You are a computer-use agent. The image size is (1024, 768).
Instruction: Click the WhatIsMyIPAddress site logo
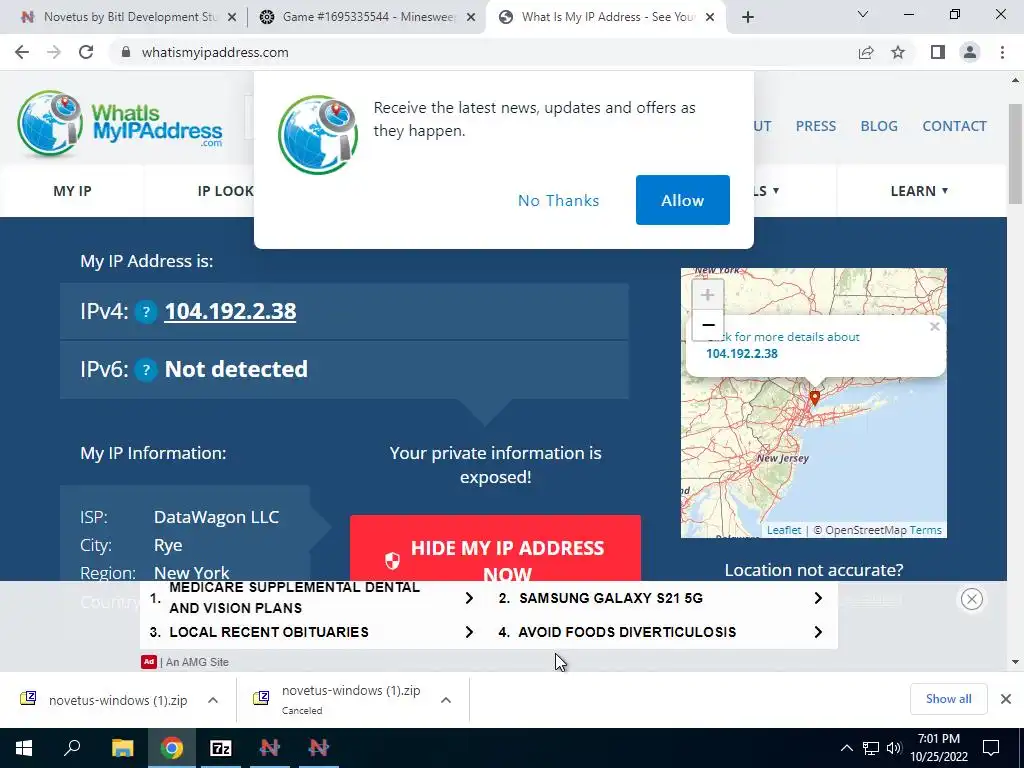click(120, 124)
